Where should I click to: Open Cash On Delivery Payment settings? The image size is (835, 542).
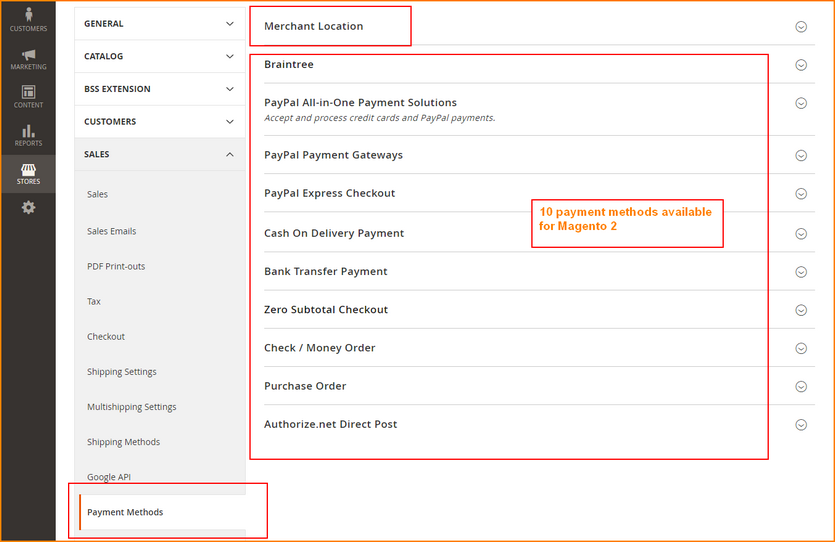800,234
